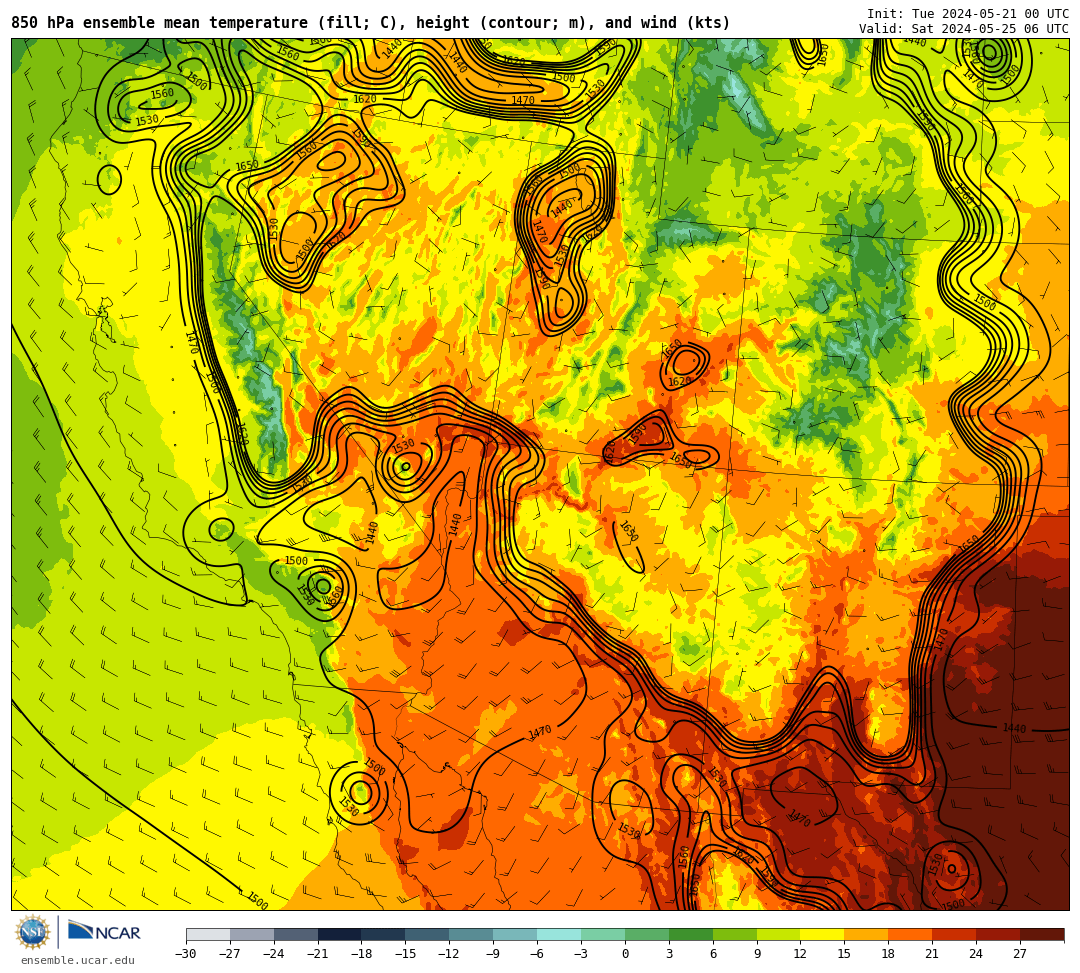Click the 27 colorbar tick label

[1020, 954]
